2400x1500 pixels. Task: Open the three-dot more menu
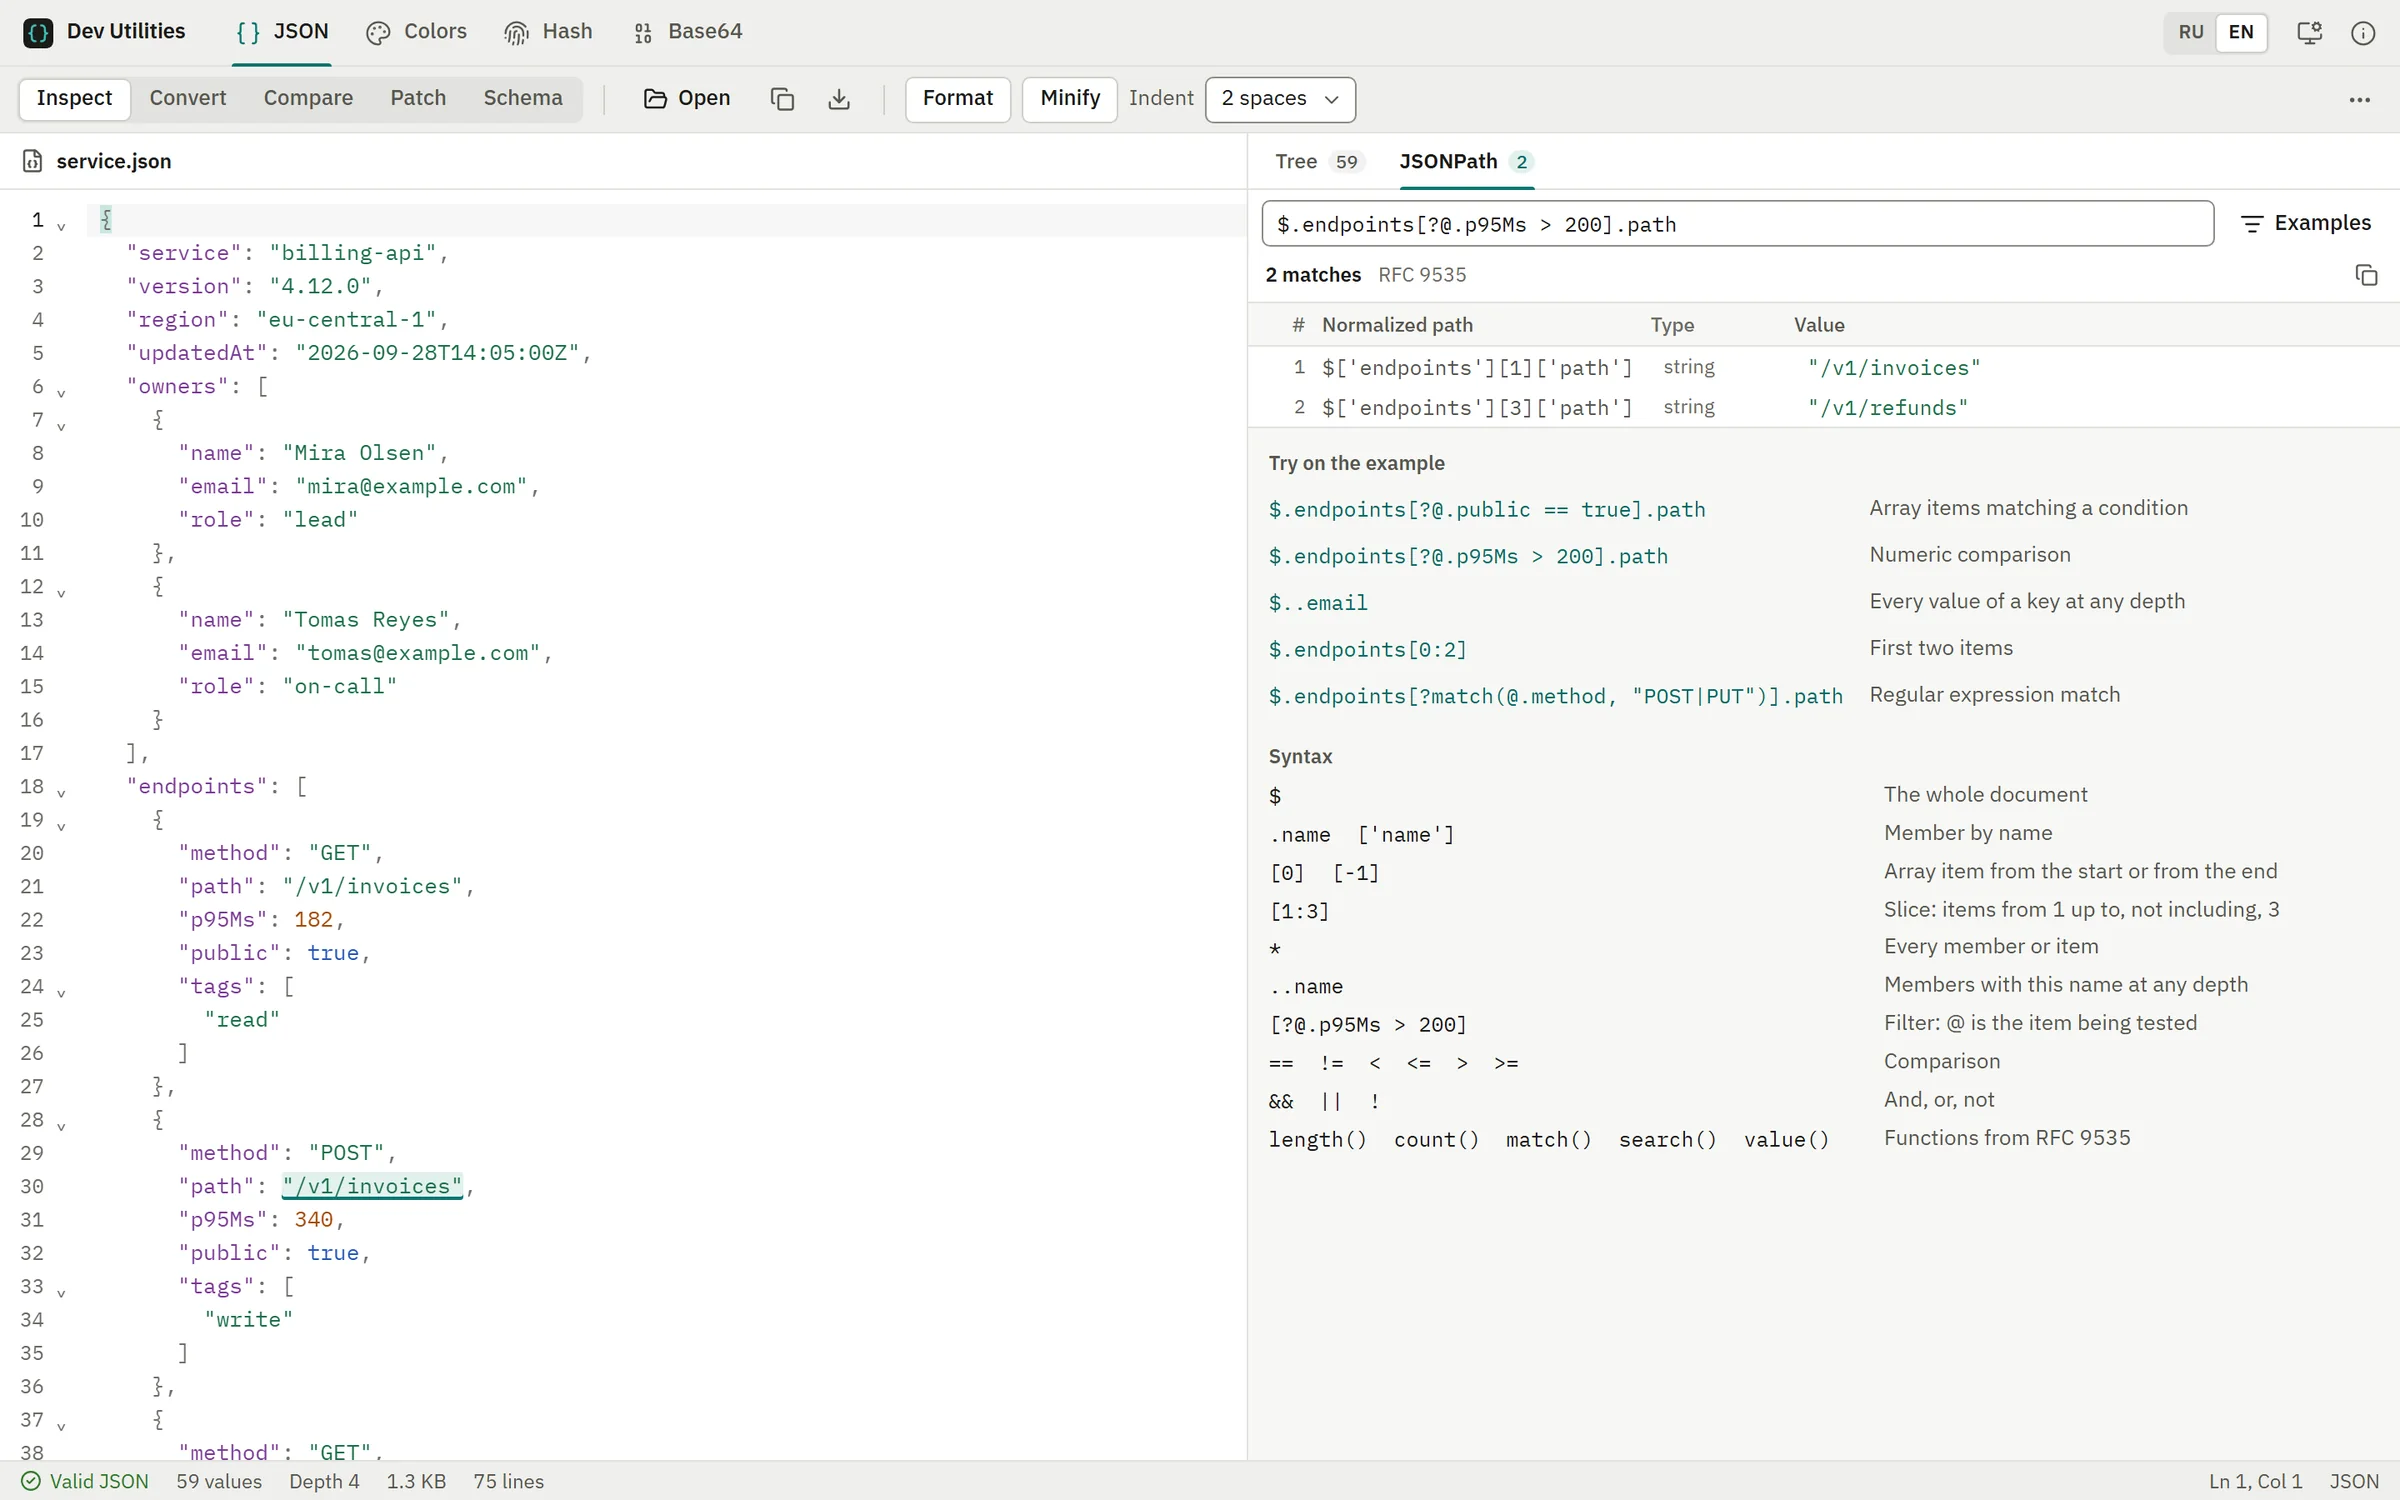click(x=2360, y=100)
